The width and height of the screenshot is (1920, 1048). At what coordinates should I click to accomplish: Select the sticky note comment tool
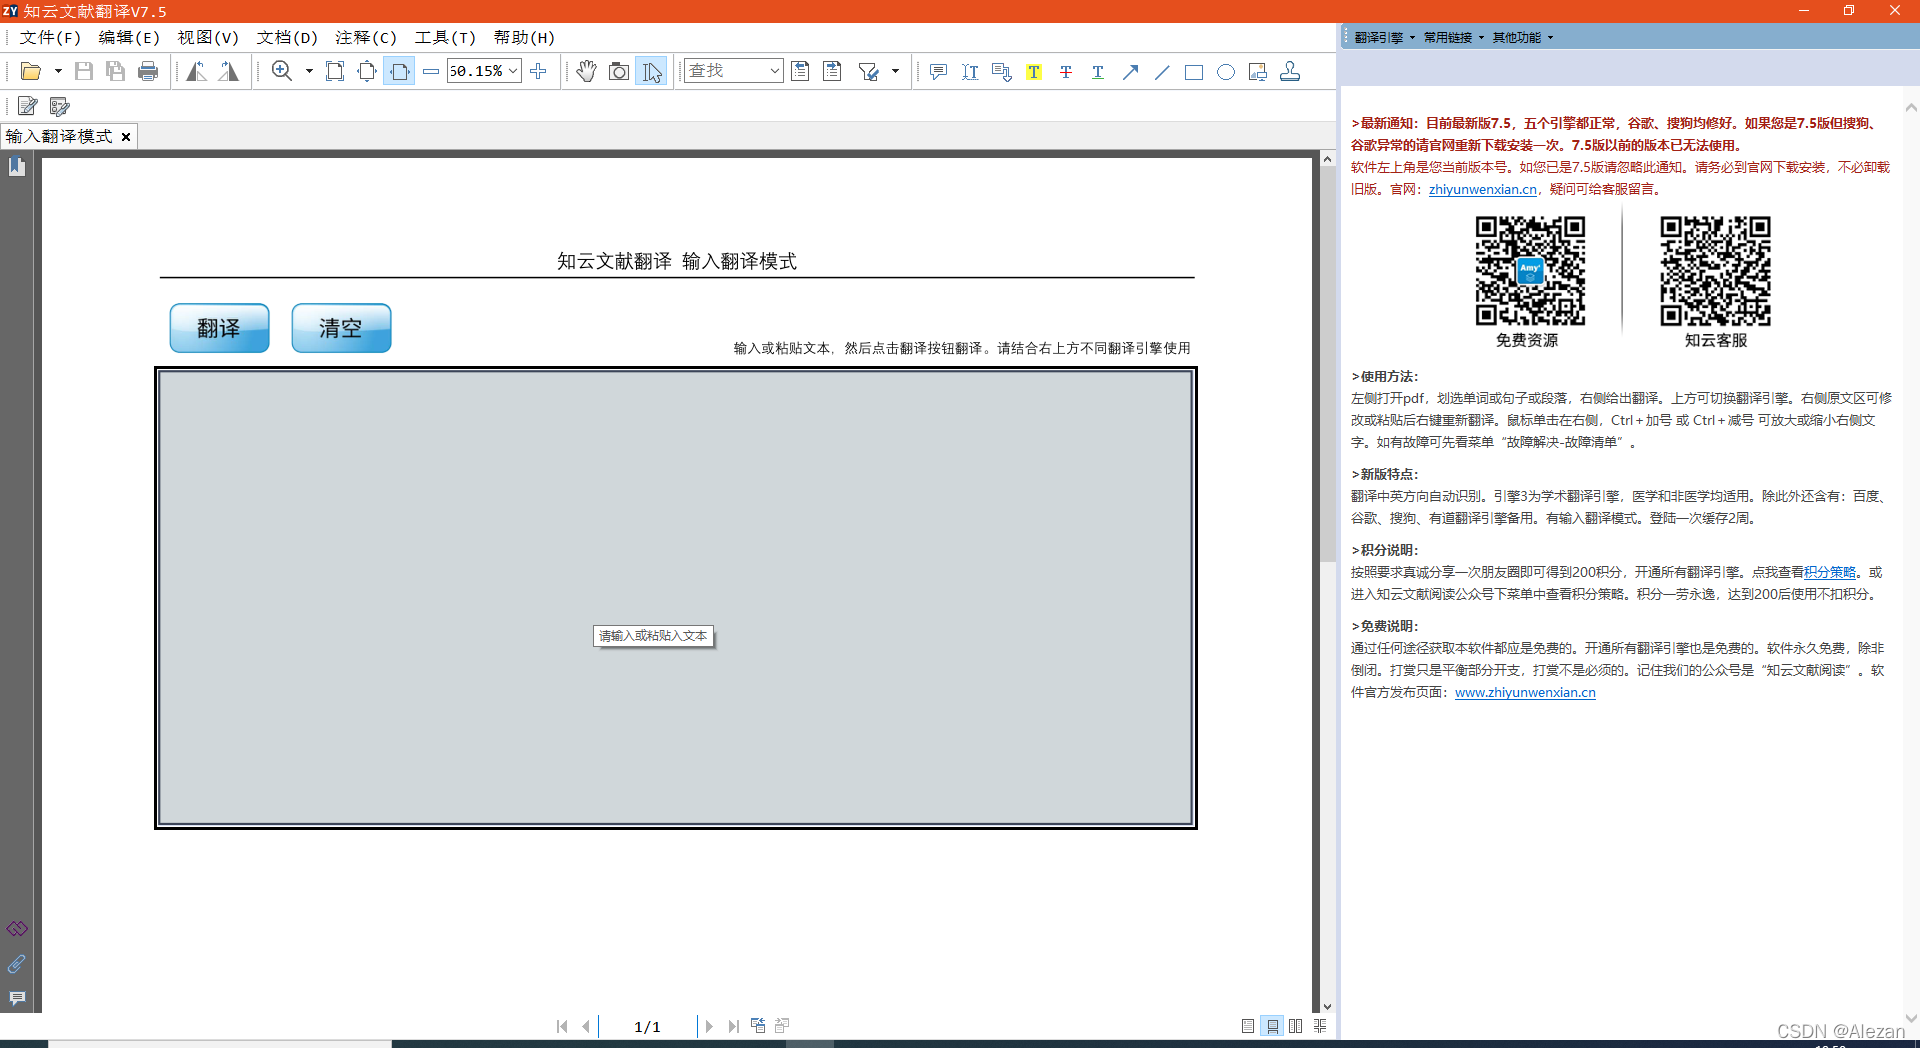tap(938, 71)
